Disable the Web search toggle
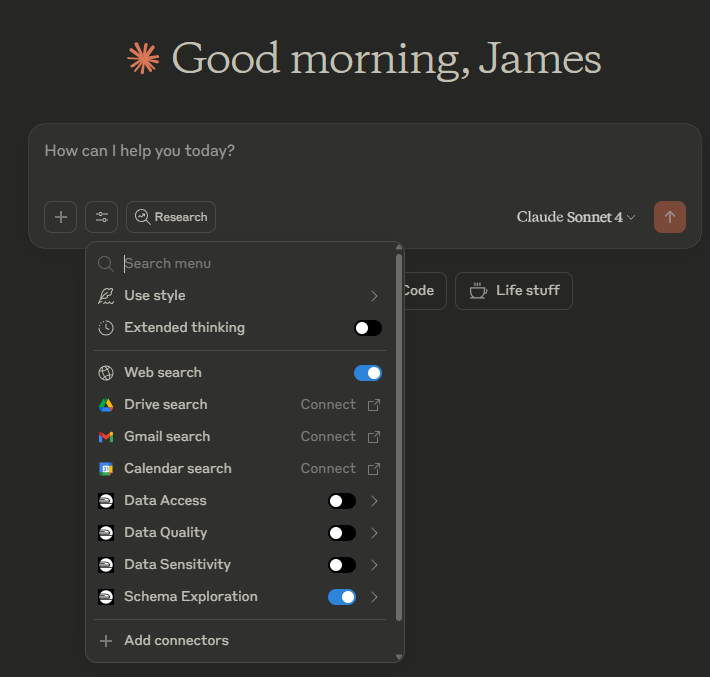The height and width of the screenshot is (677, 710). (368, 373)
